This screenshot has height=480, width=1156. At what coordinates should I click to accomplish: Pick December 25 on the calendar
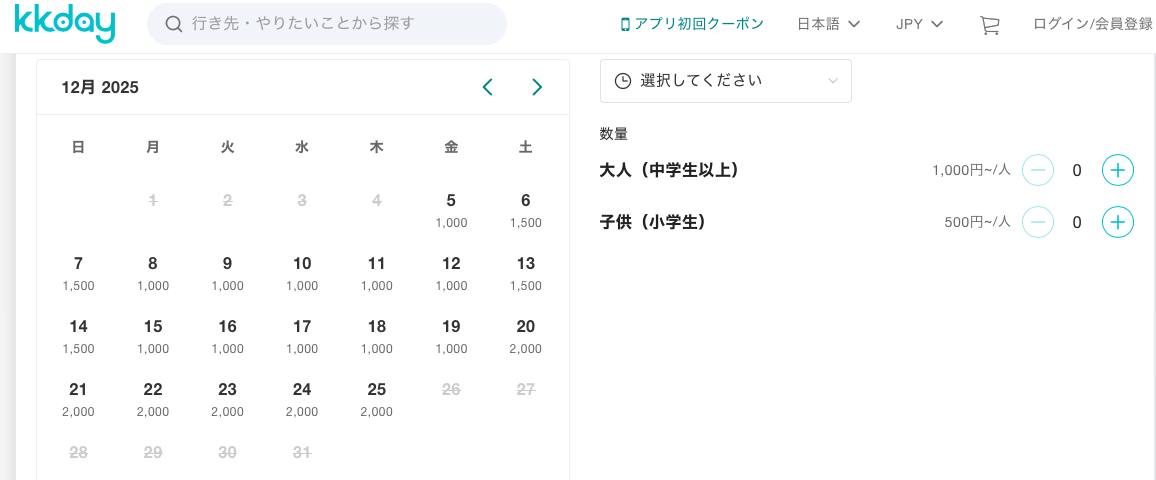point(376,399)
